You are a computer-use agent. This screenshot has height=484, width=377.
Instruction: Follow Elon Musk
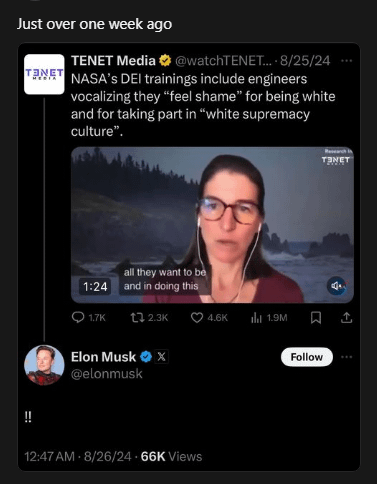307,357
